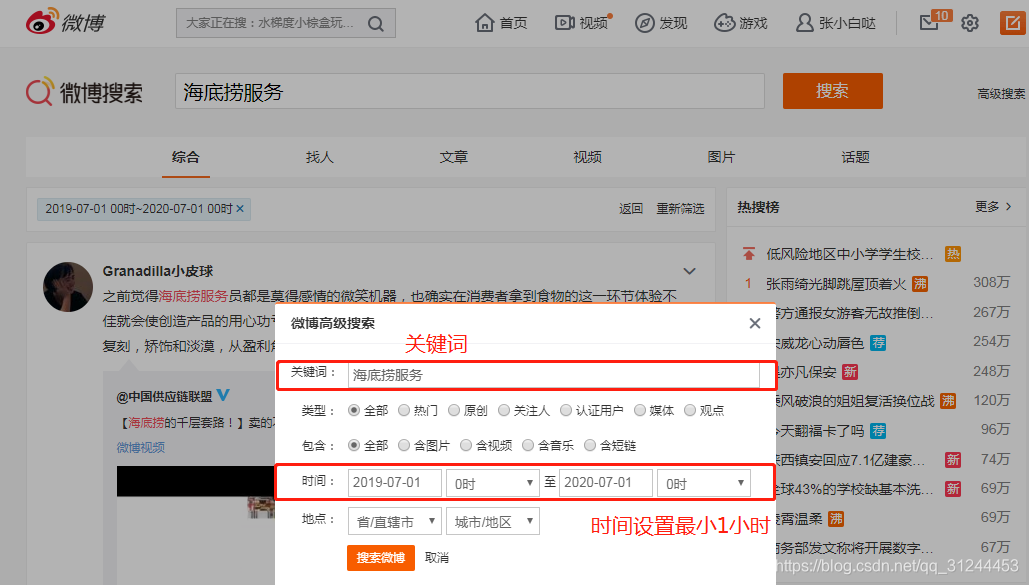
Task: Open hot search 低风险地区中小学学生校
Action: click(849, 254)
